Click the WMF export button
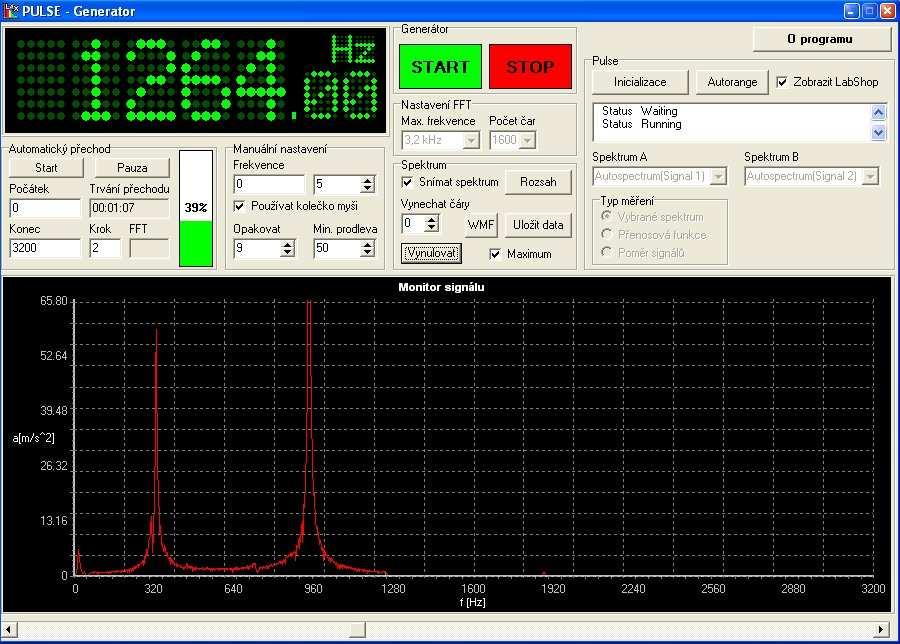The height and width of the screenshot is (644, 900). click(x=480, y=225)
